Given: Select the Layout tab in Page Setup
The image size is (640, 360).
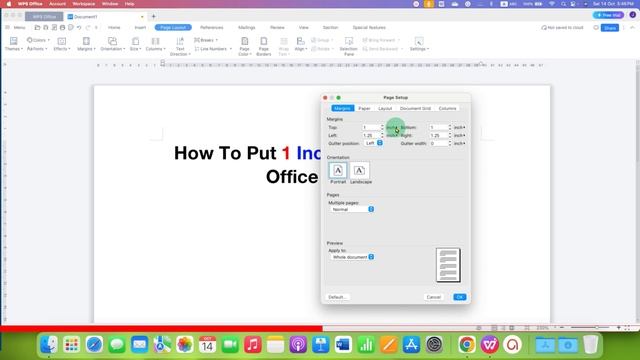Looking at the screenshot, I should click(385, 109).
